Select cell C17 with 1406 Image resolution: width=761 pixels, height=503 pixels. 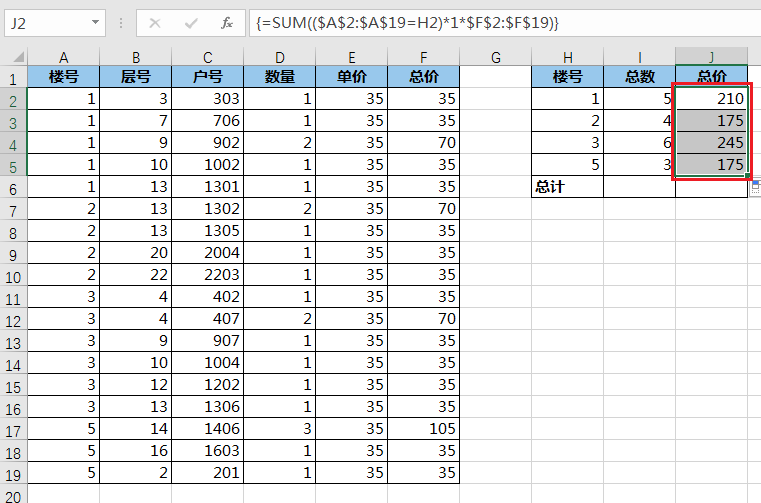207,429
